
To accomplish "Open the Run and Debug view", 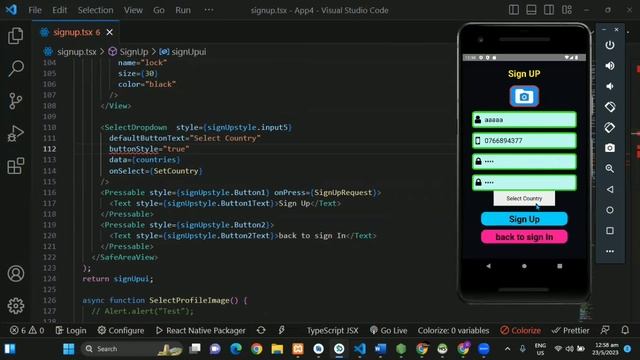I will [x=16, y=133].
